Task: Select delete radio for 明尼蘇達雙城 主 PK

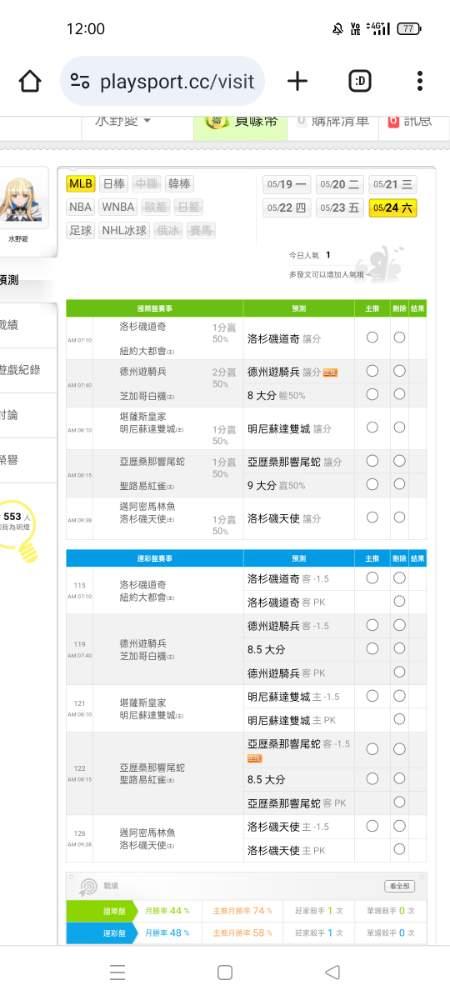Action: (399, 719)
